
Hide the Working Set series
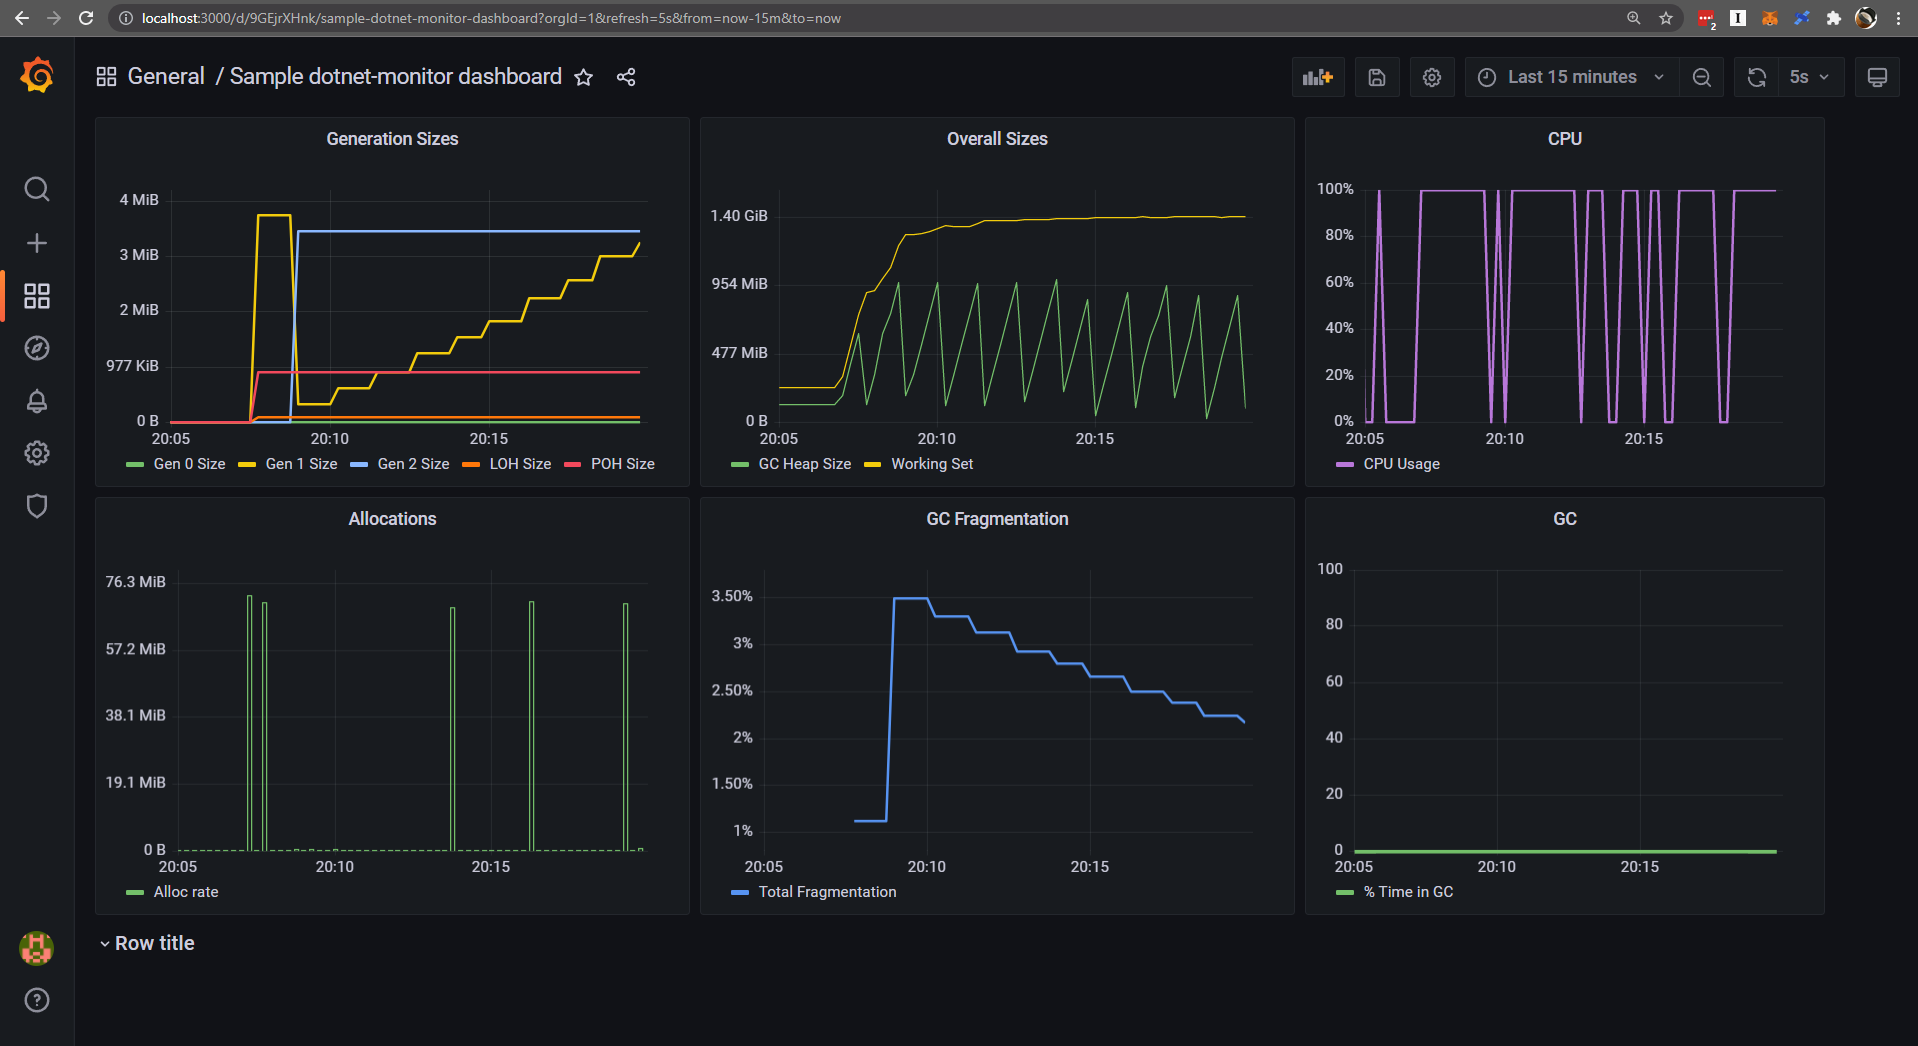tap(931, 464)
